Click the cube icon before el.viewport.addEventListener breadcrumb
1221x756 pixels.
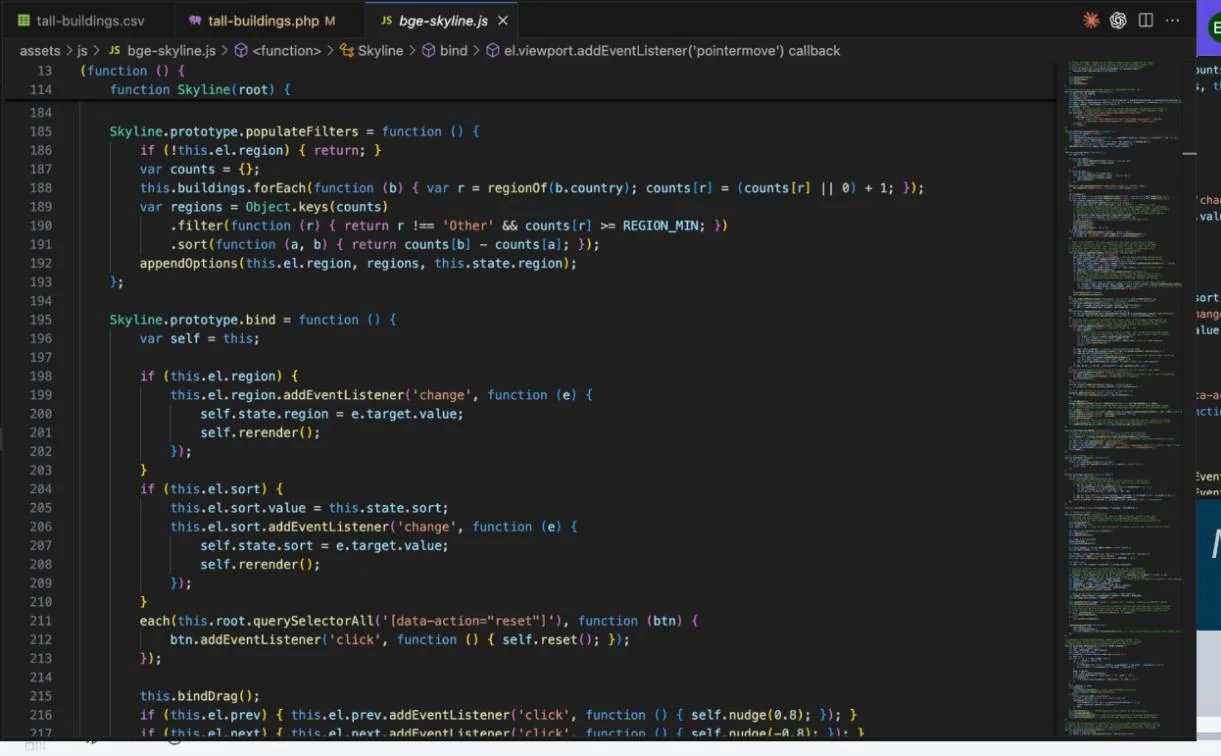point(493,50)
